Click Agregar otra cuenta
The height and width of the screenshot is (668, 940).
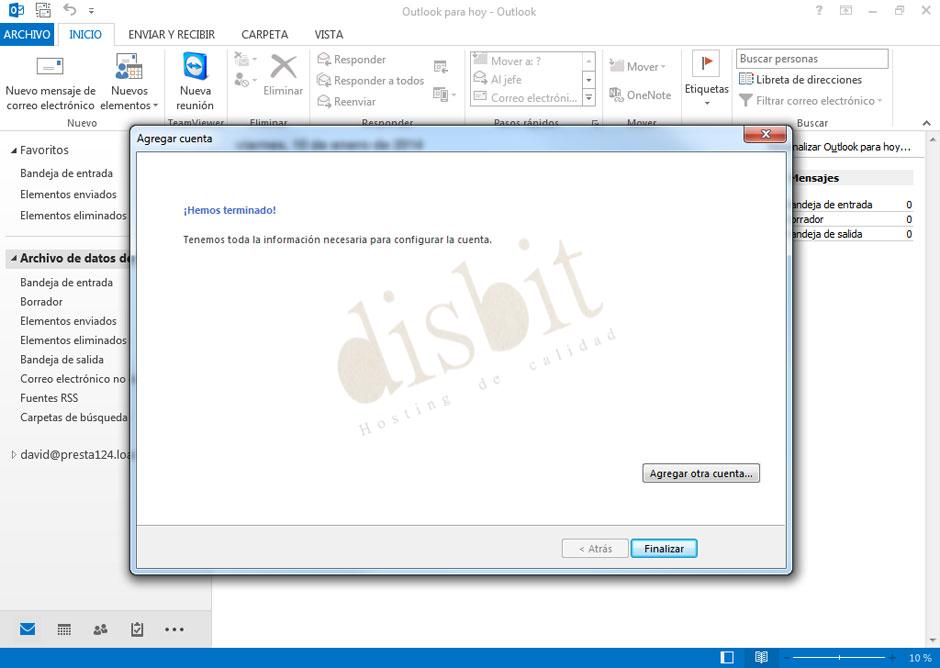[x=700, y=473]
